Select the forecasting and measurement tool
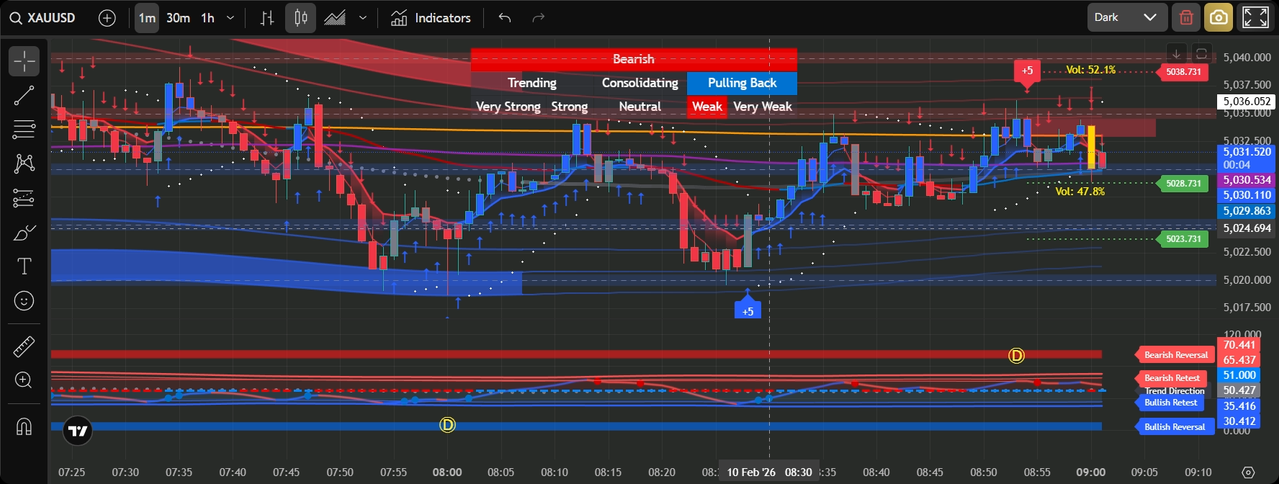The height and width of the screenshot is (484, 1279). (x=24, y=198)
